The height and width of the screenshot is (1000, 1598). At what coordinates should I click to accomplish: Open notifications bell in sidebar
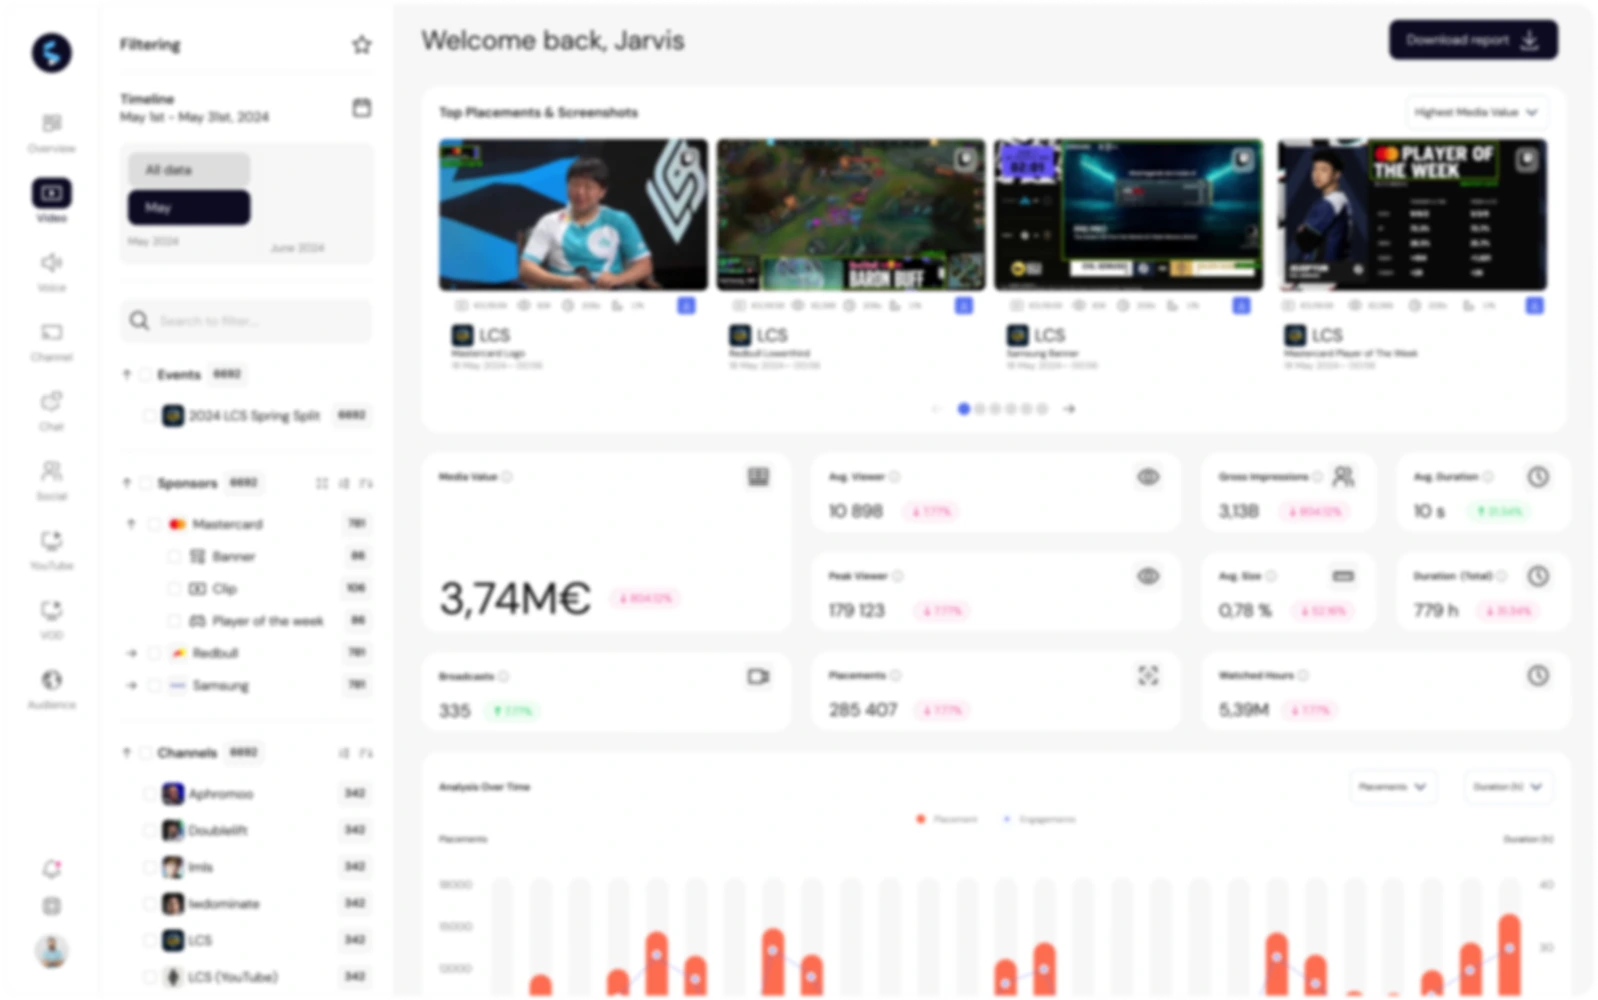tap(51, 869)
